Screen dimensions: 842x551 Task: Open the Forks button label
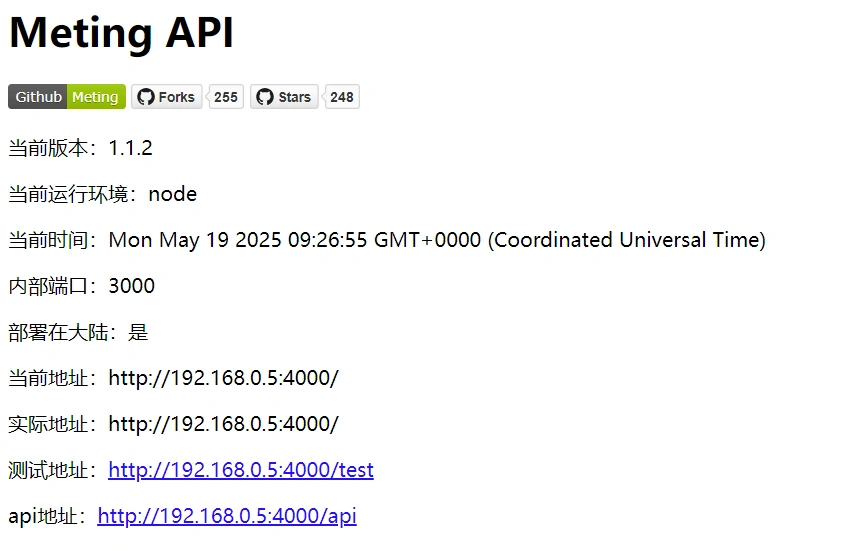[x=176, y=97]
